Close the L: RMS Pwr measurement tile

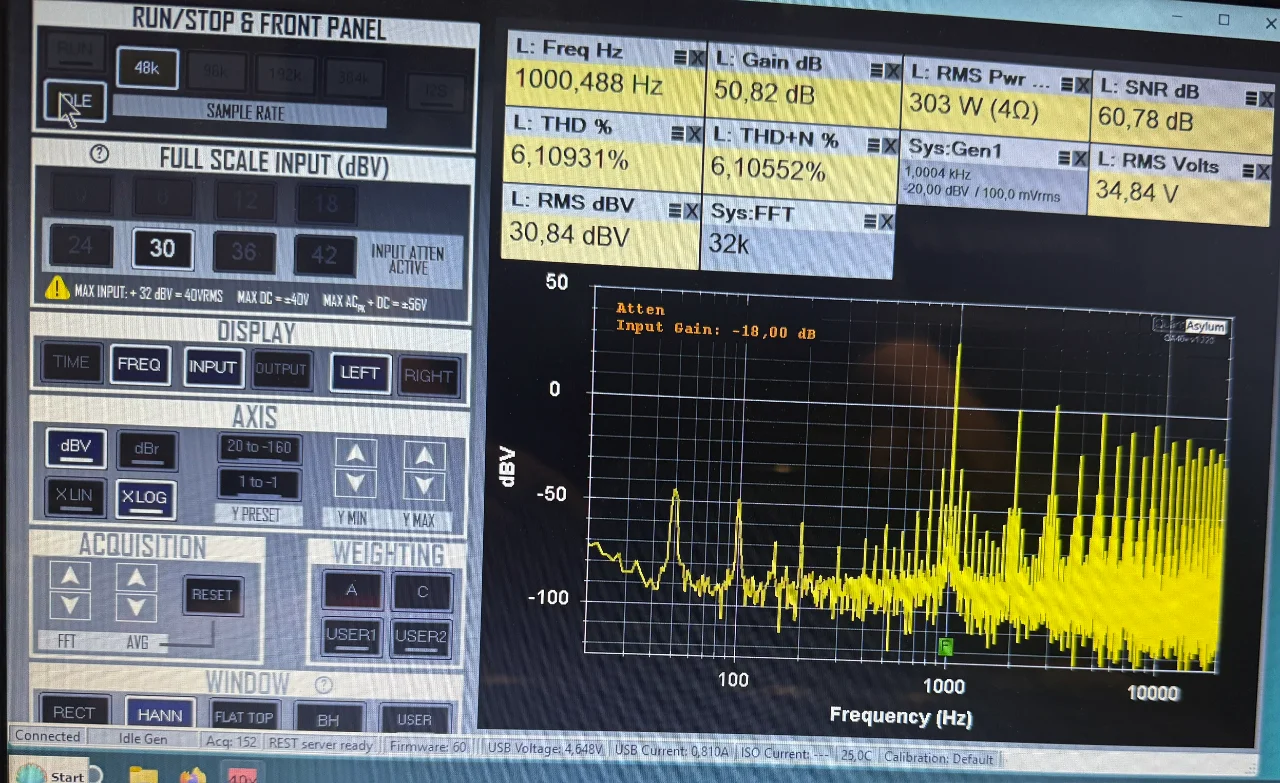pos(1081,84)
